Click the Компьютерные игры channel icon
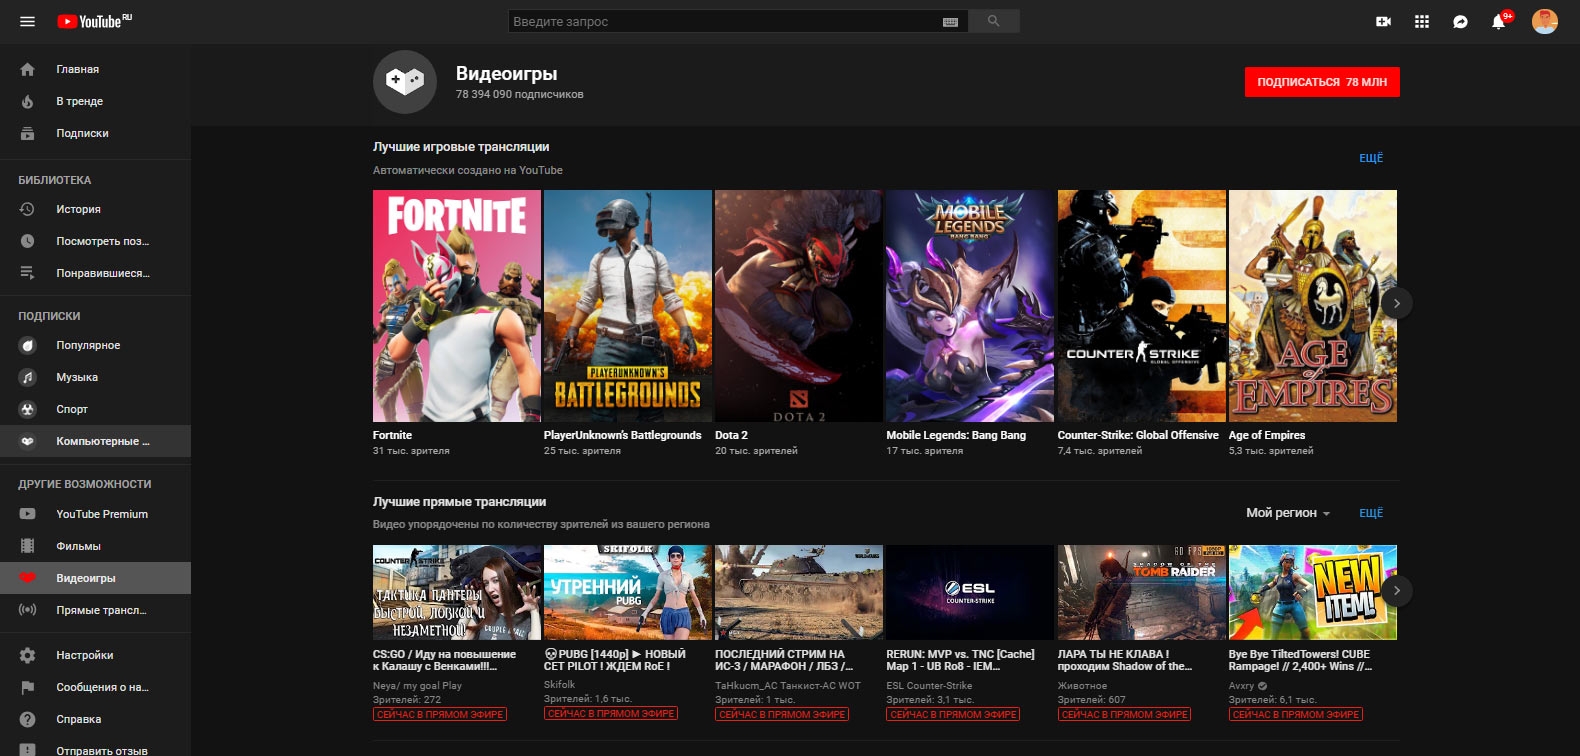The height and width of the screenshot is (756, 1580). 28,441
